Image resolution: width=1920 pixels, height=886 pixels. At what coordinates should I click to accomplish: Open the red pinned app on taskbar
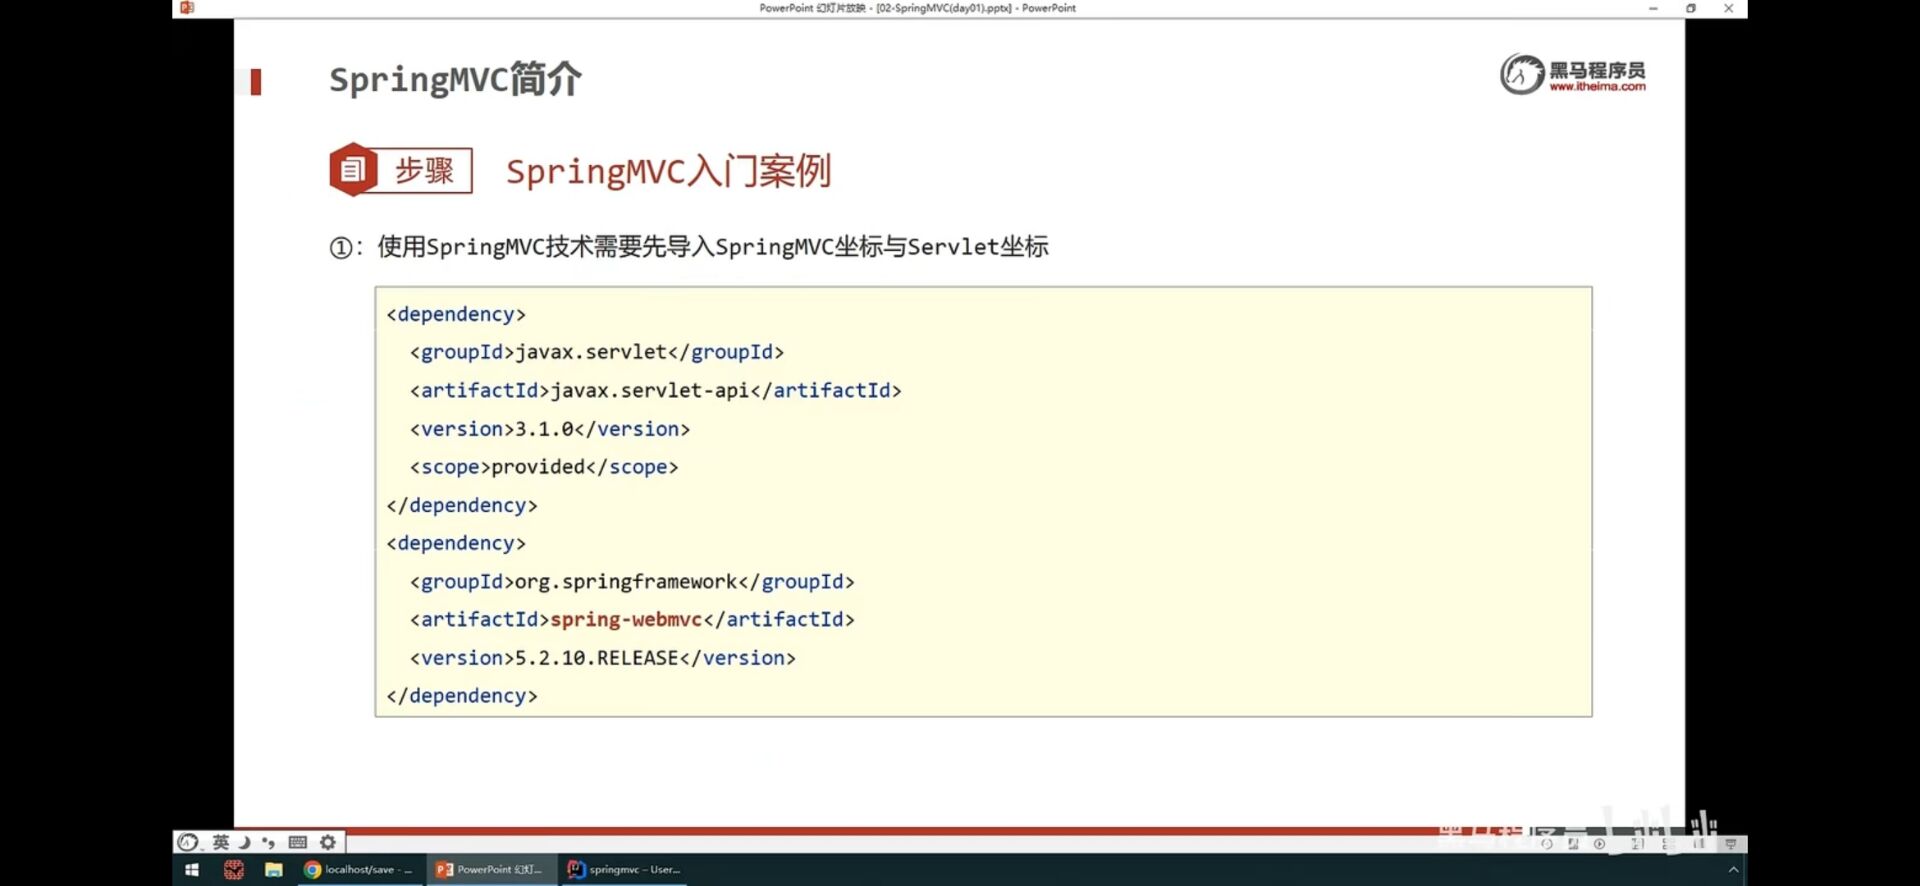tap(234, 870)
